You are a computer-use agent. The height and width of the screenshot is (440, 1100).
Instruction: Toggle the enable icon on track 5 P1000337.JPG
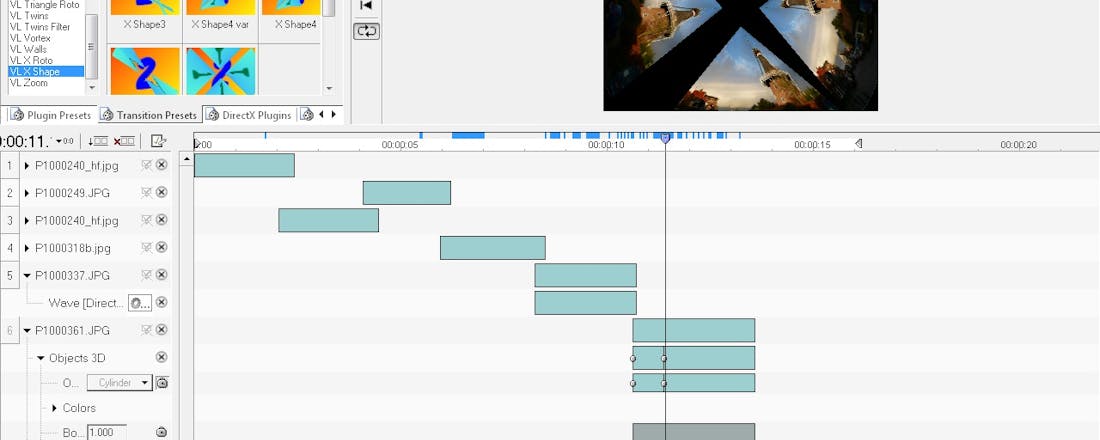point(146,274)
